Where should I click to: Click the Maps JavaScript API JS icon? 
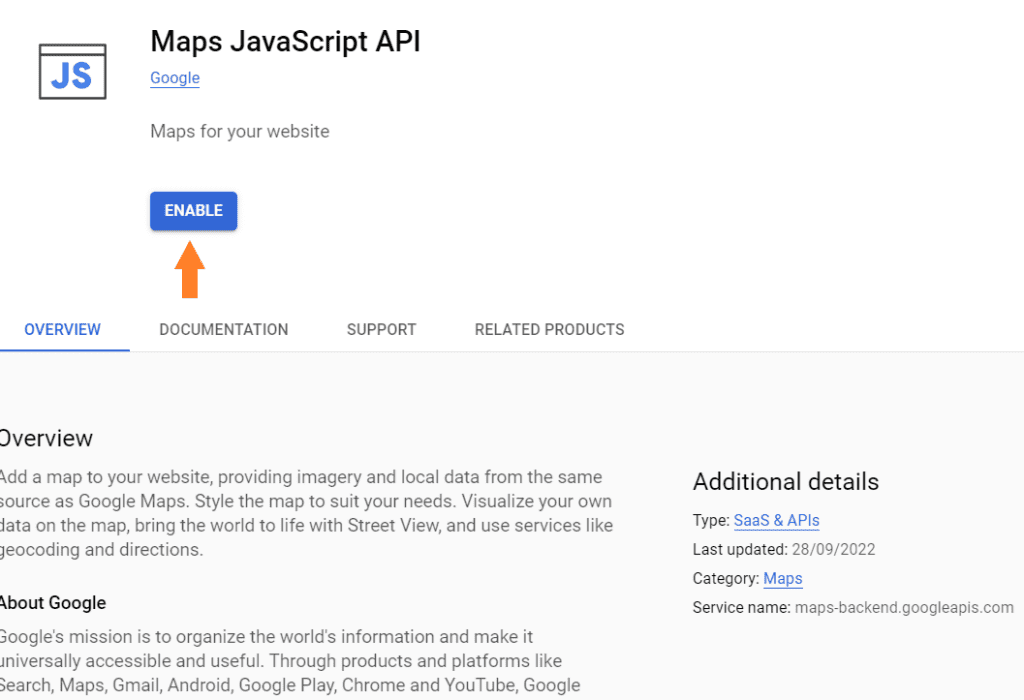coord(72,72)
